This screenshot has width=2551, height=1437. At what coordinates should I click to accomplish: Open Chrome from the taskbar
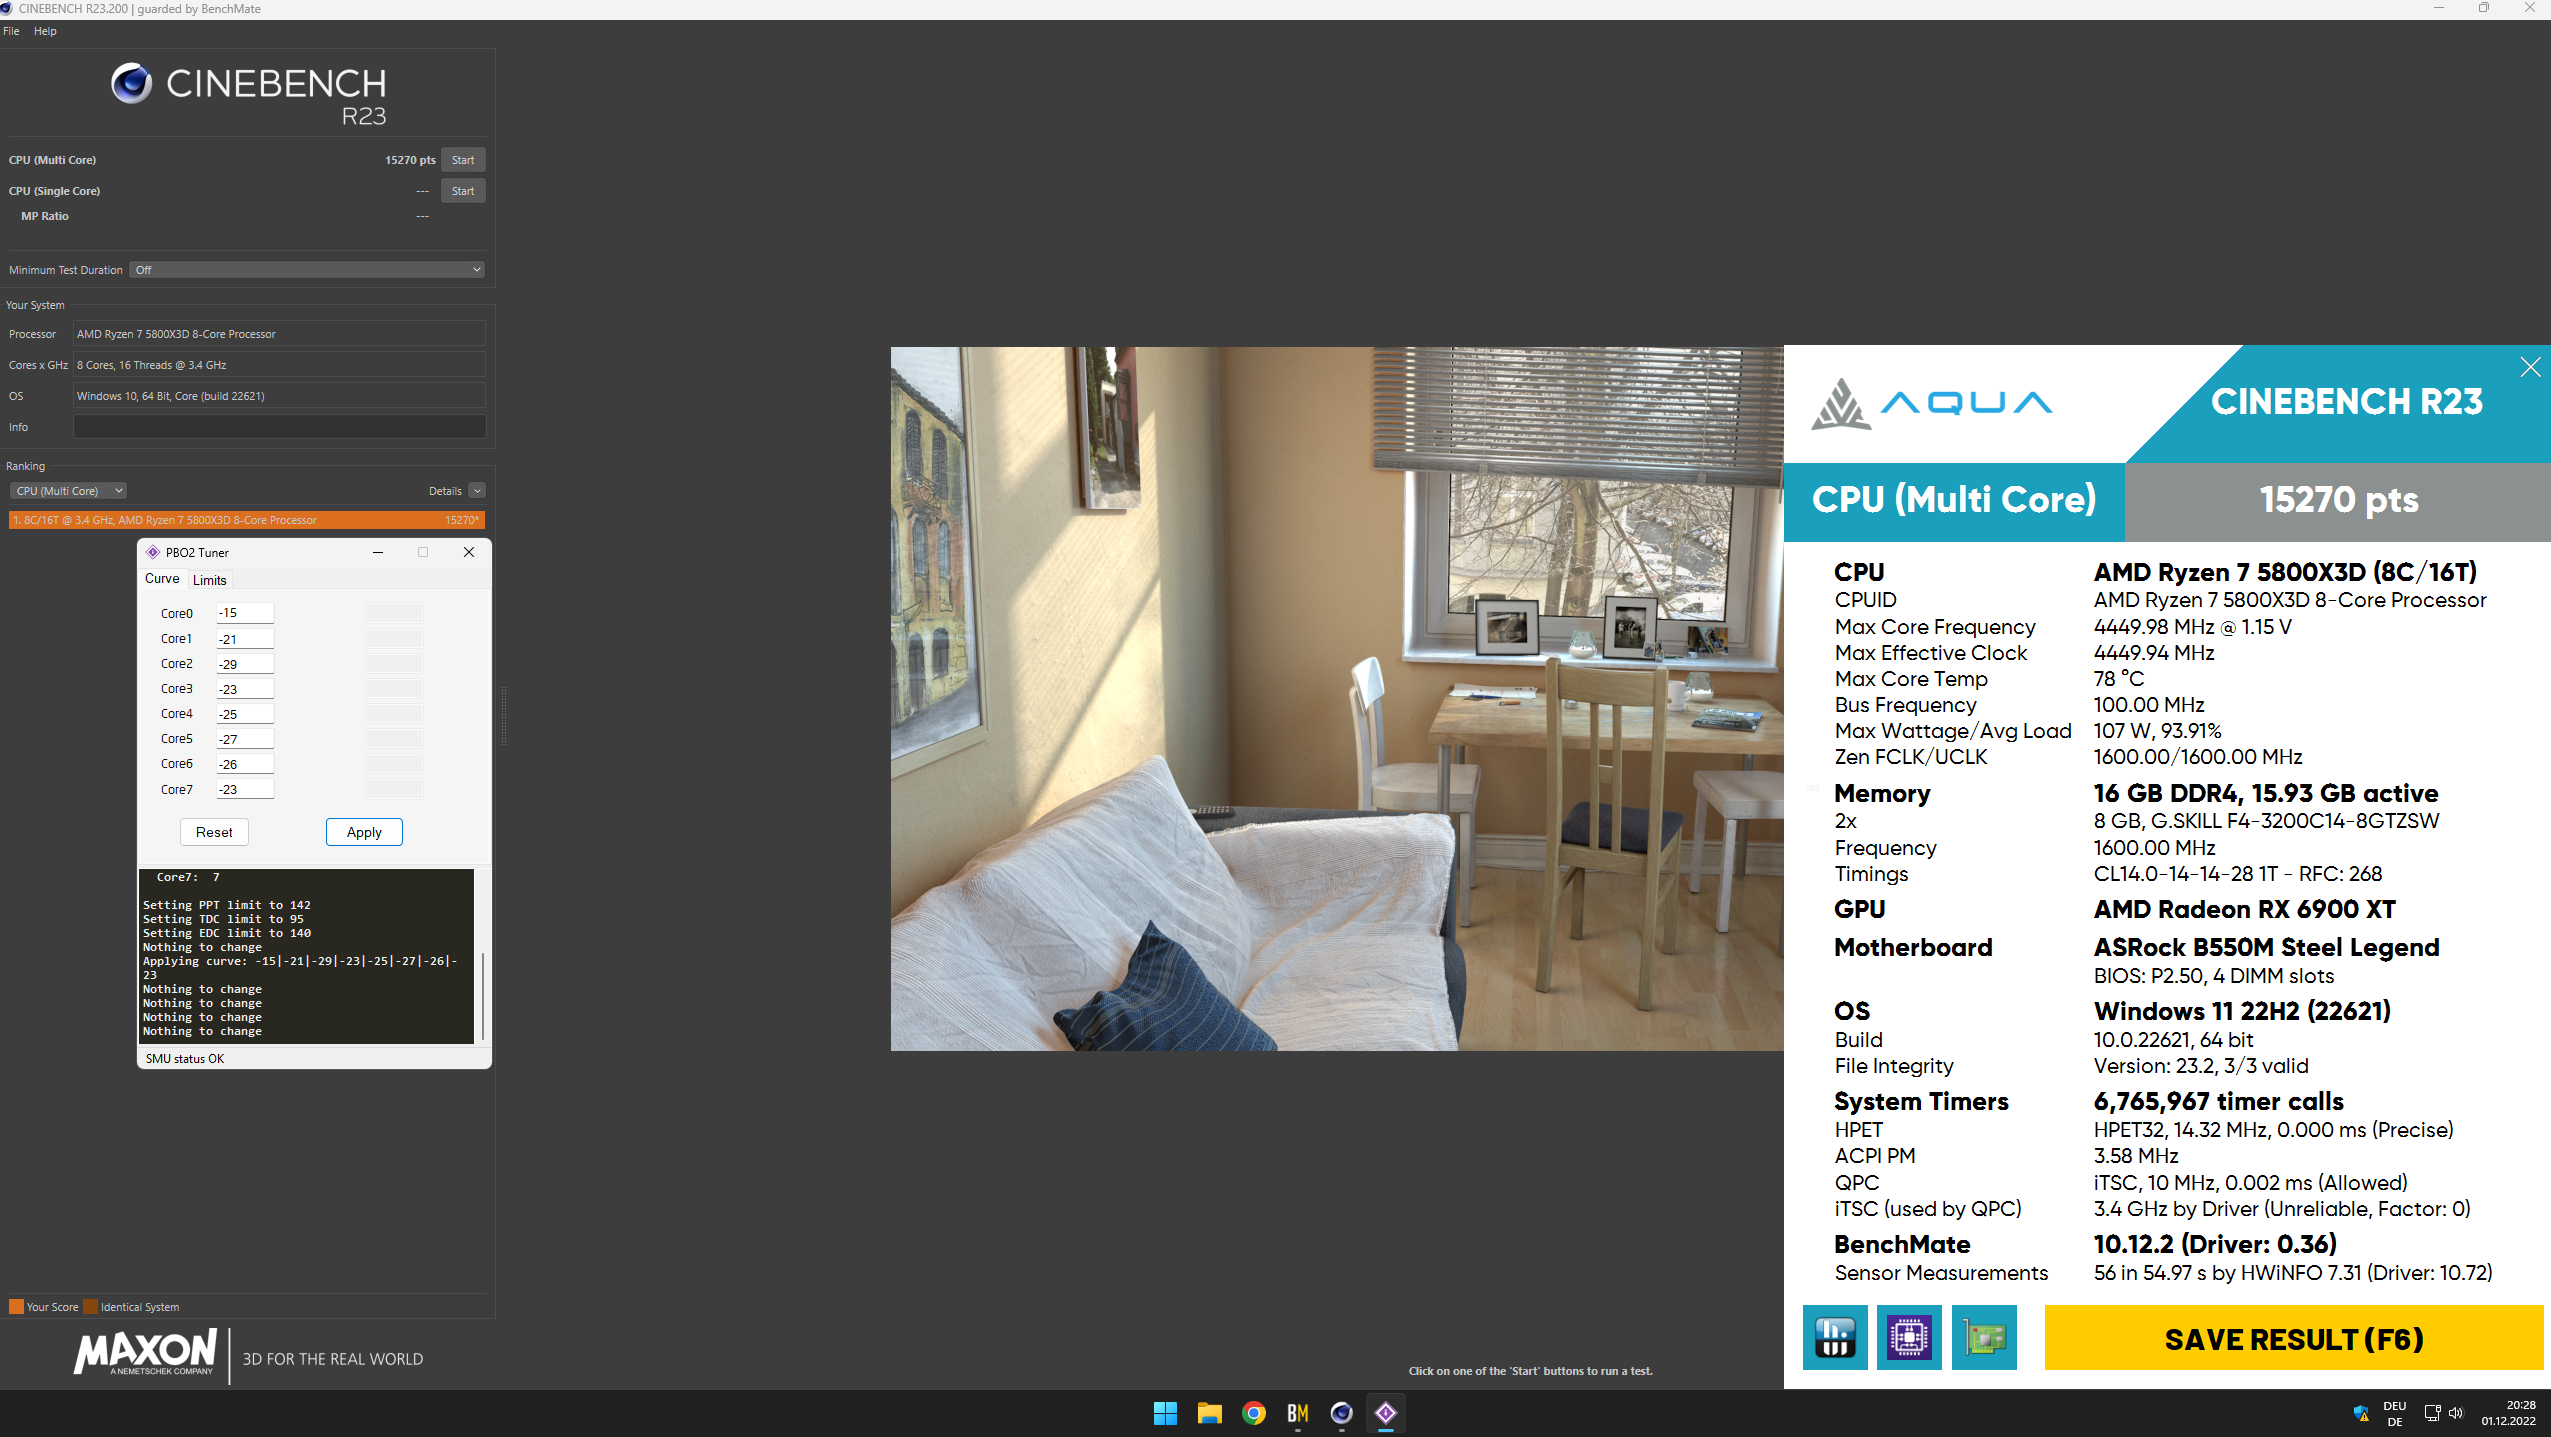(1253, 1413)
